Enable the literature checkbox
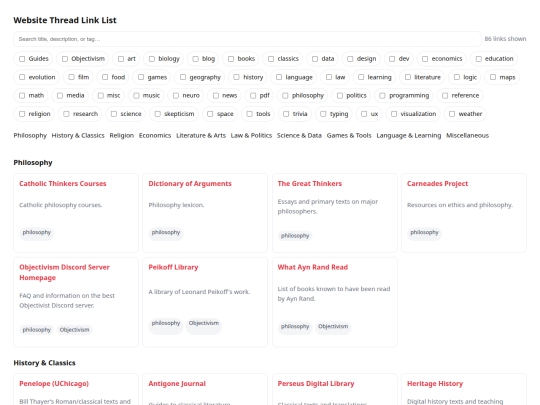This screenshot has width=540, height=405. click(x=408, y=77)
